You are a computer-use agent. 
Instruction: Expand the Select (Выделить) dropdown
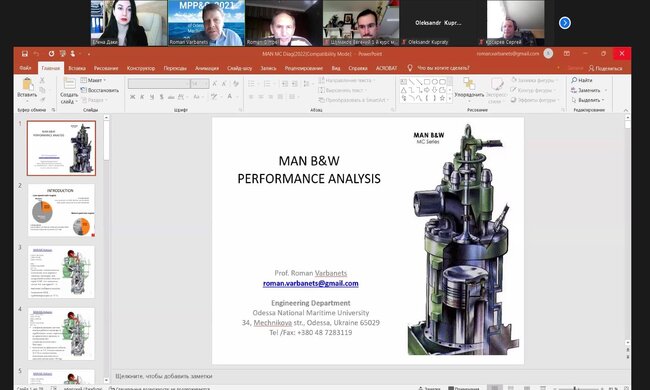point(588,100)
